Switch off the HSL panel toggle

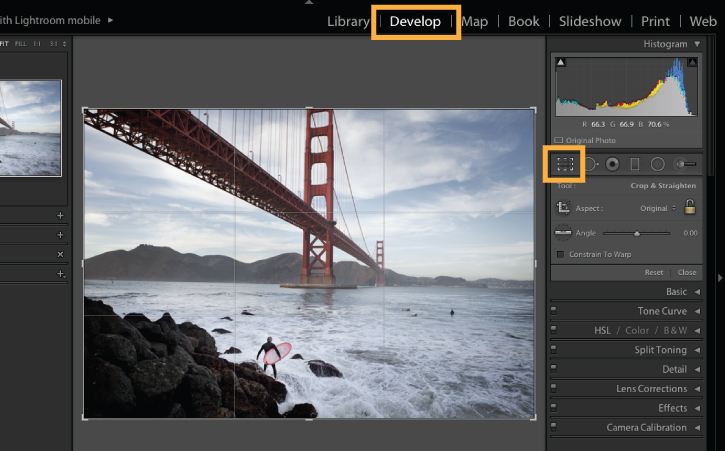tap(553, 330)
